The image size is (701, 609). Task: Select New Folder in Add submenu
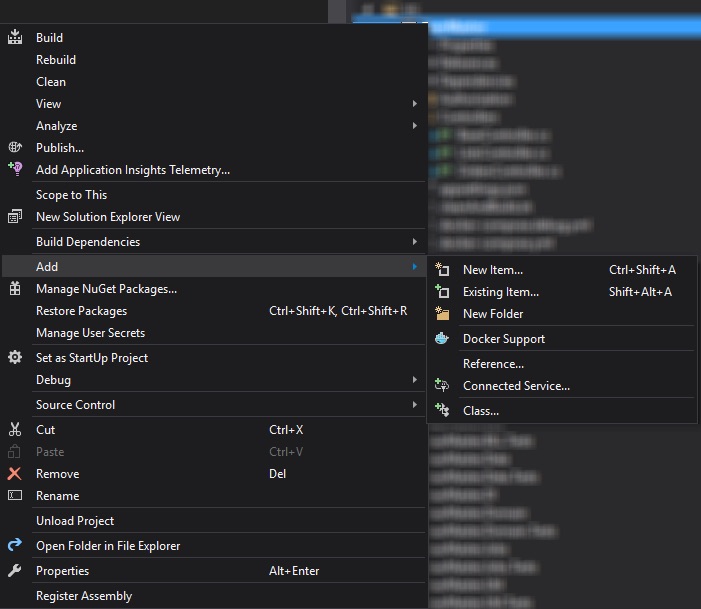pyautogui.click(x=562, y=313)
